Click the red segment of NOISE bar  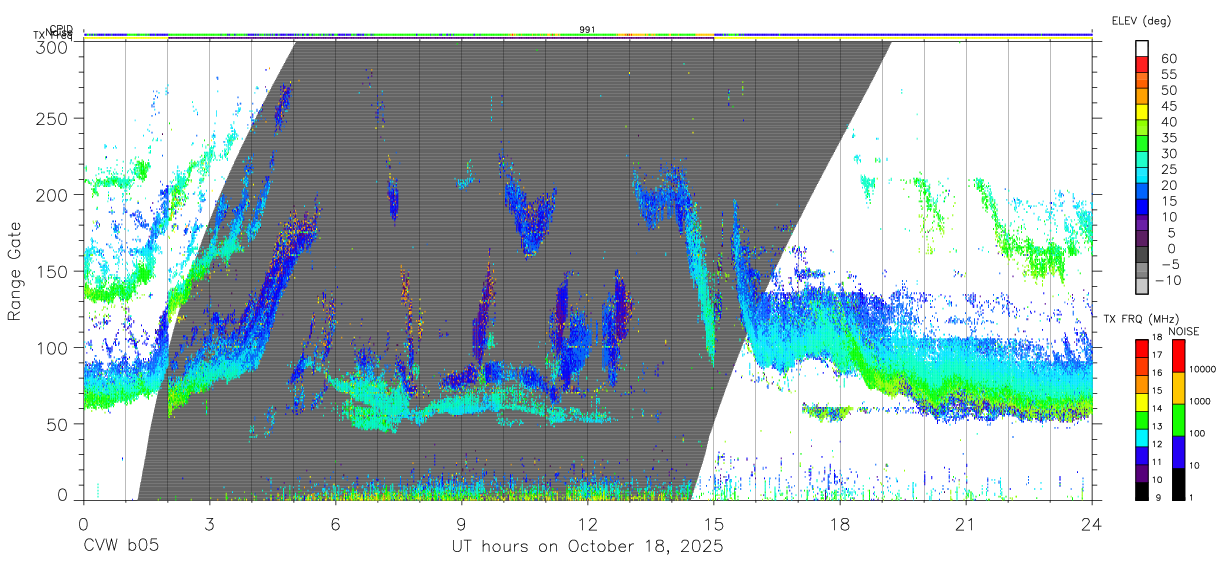1178,355
